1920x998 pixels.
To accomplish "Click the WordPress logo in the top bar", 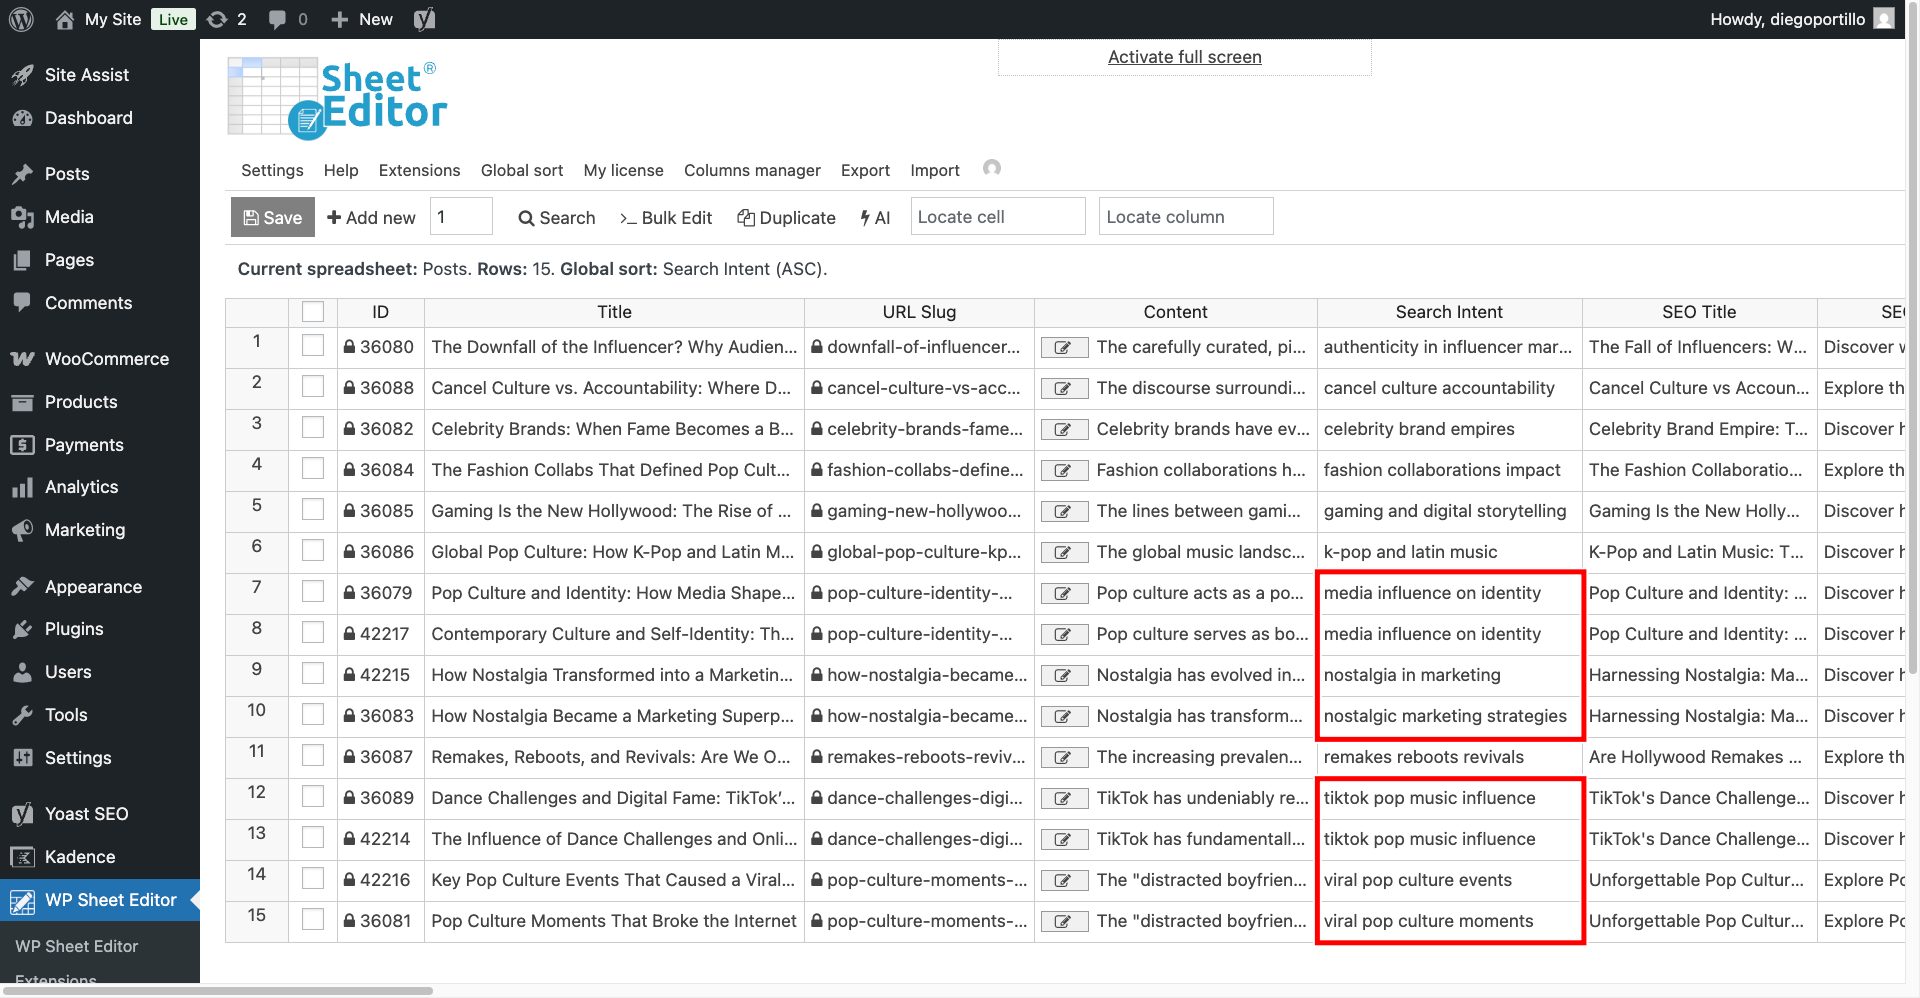I will pyautogui.click(x=21, y=19).
